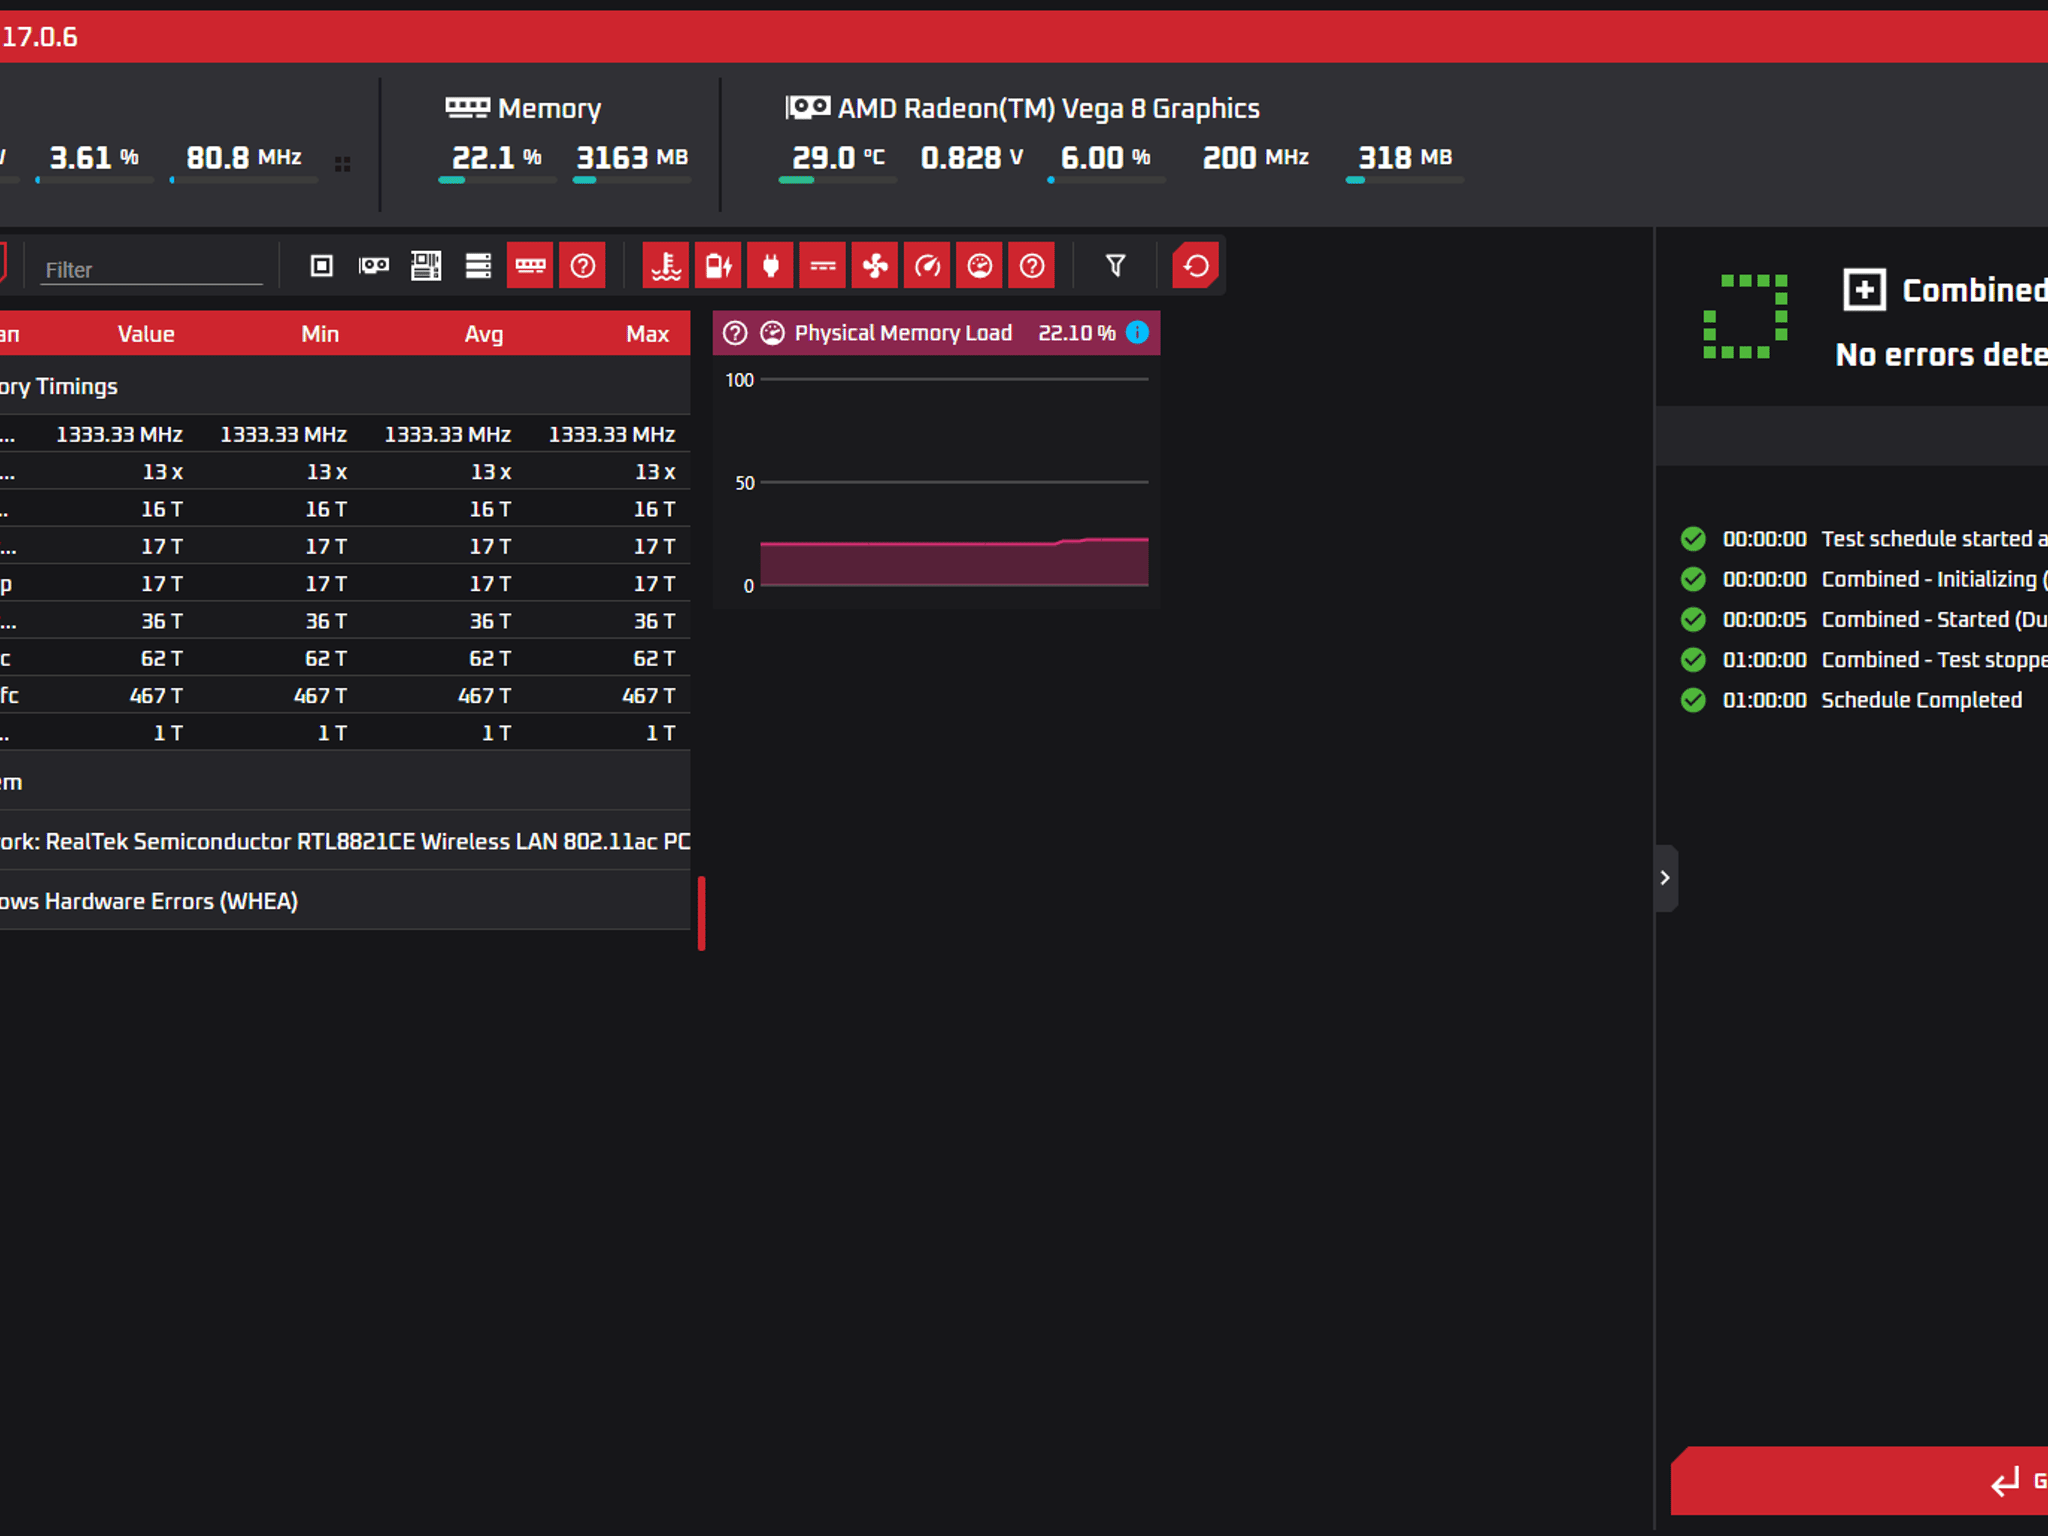Image resolution: width=2048 pixels, height=1536 pixels.
Task: Click the No errors detected status text
Action: tap(1941, 355)
